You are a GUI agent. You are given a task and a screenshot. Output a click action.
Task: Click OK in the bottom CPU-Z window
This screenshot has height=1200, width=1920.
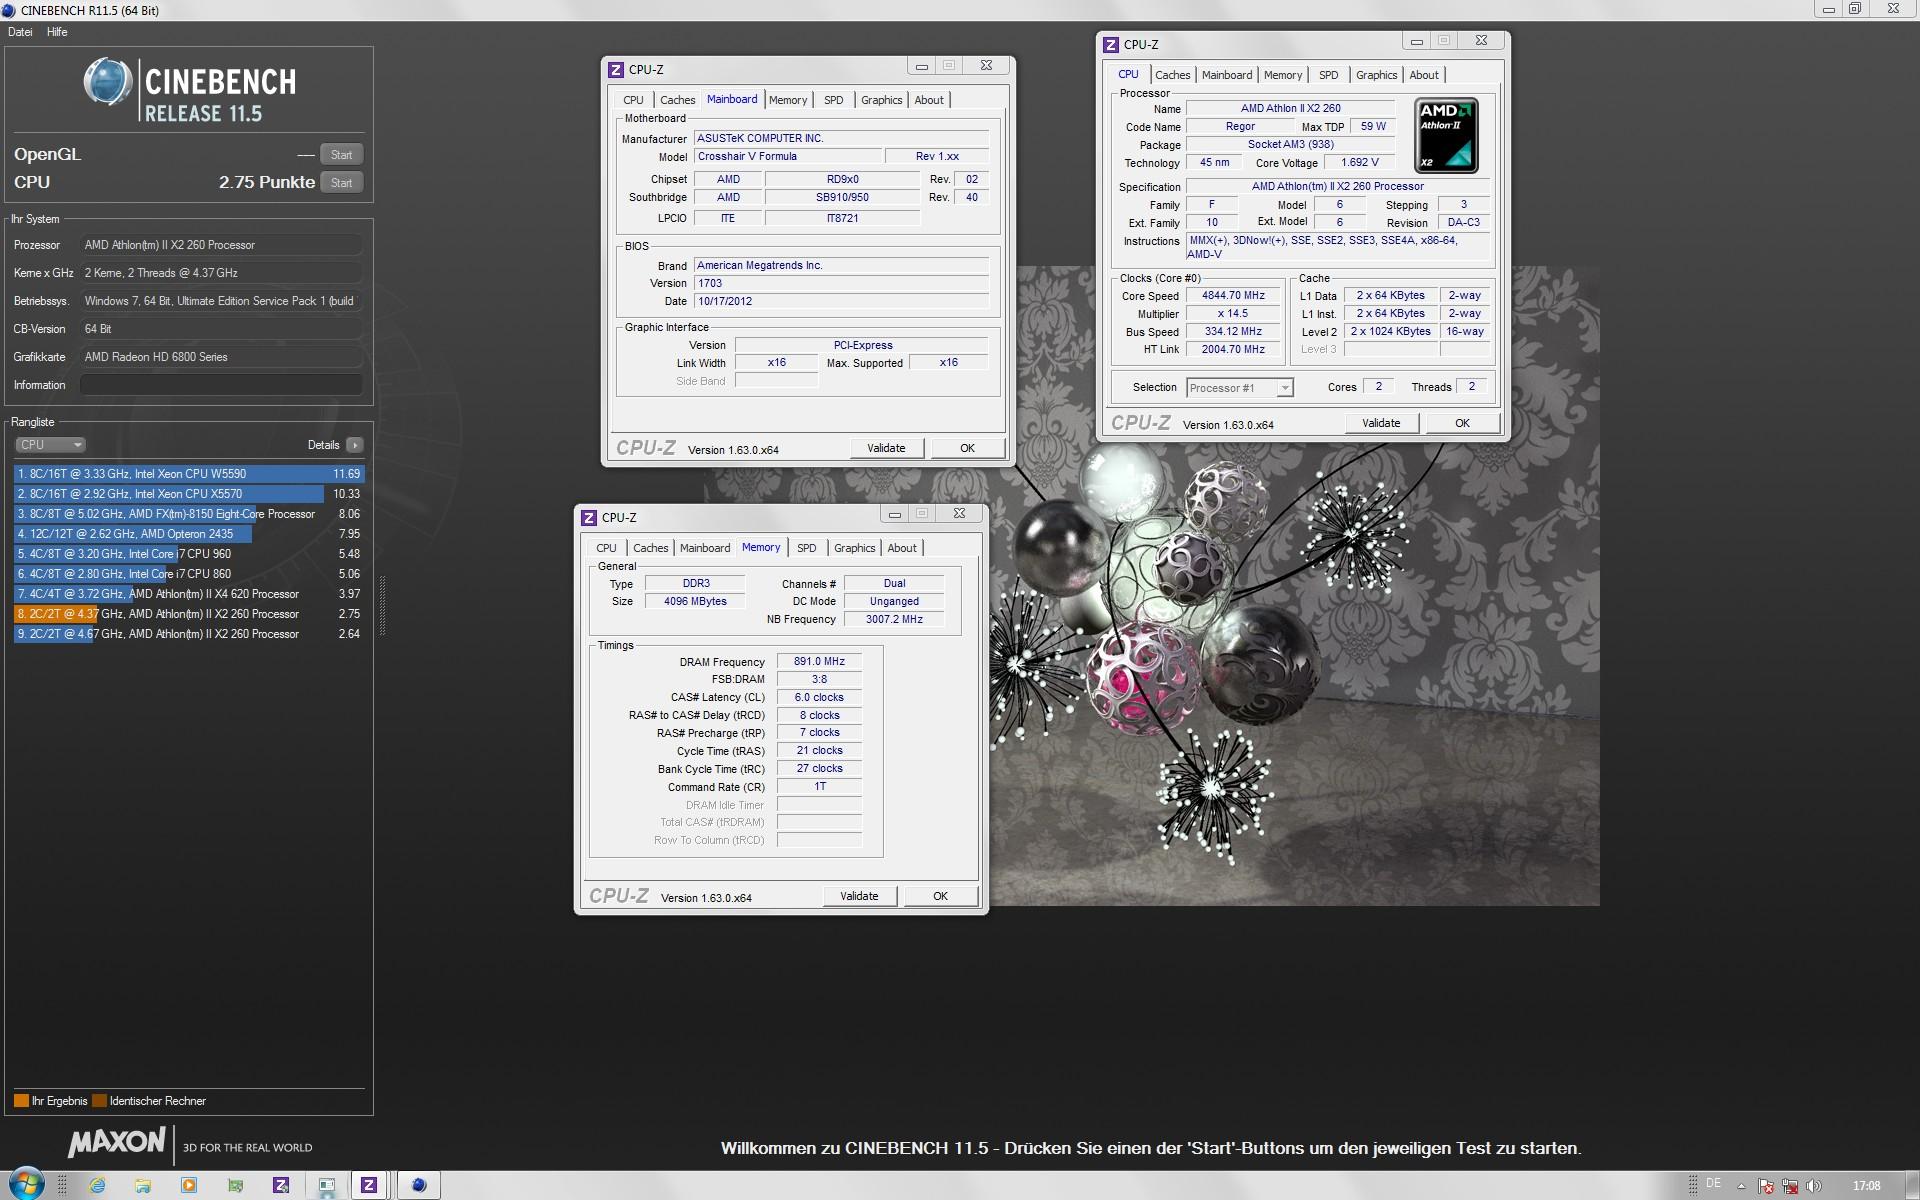coord(940,896)
